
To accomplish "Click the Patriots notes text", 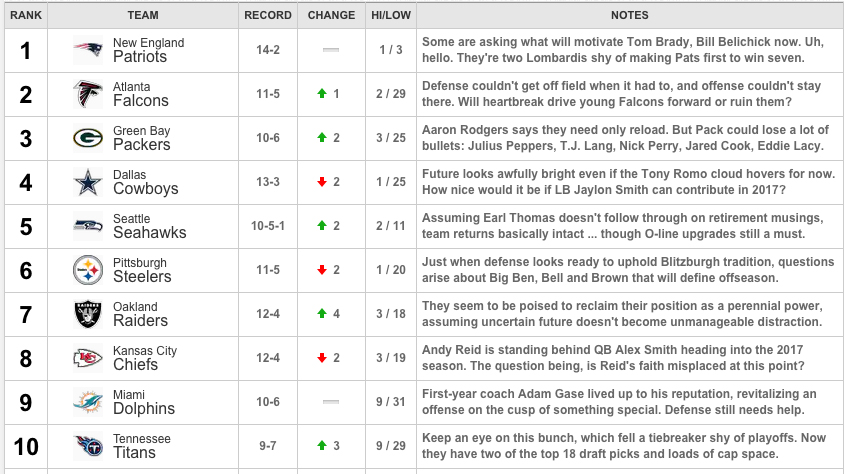I will click(623, 50).
